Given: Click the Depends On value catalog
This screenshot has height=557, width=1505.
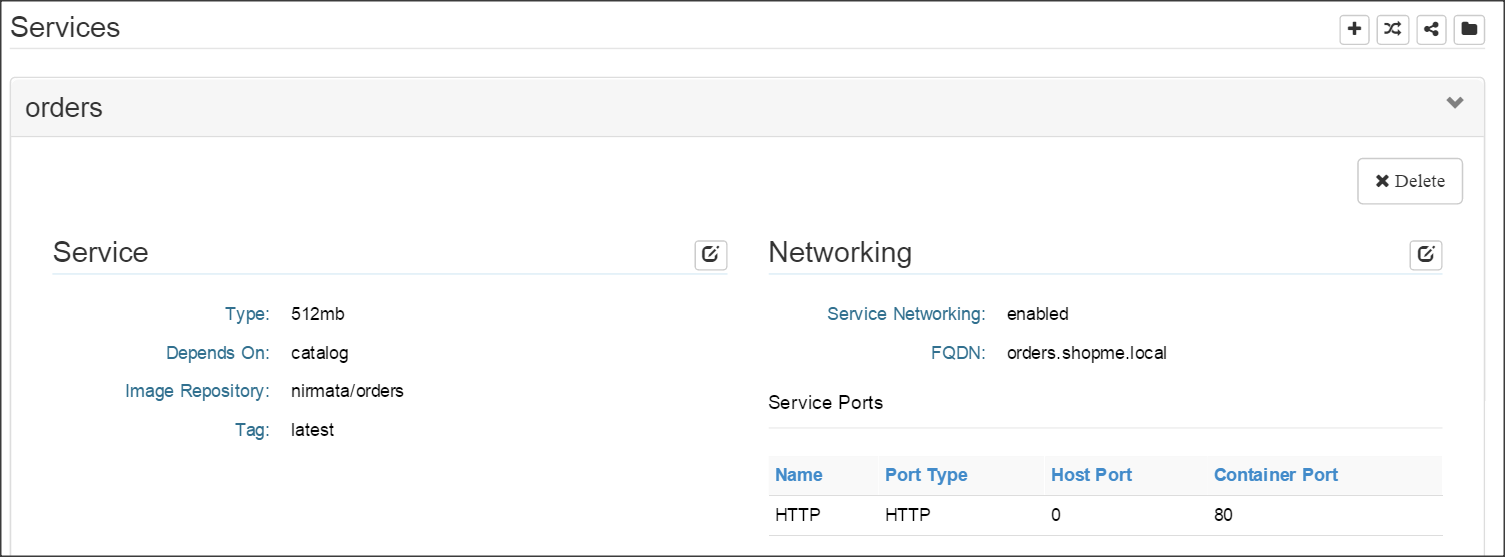Looking at the screenshot, I should pyautogui.click(x=319, y=353).
